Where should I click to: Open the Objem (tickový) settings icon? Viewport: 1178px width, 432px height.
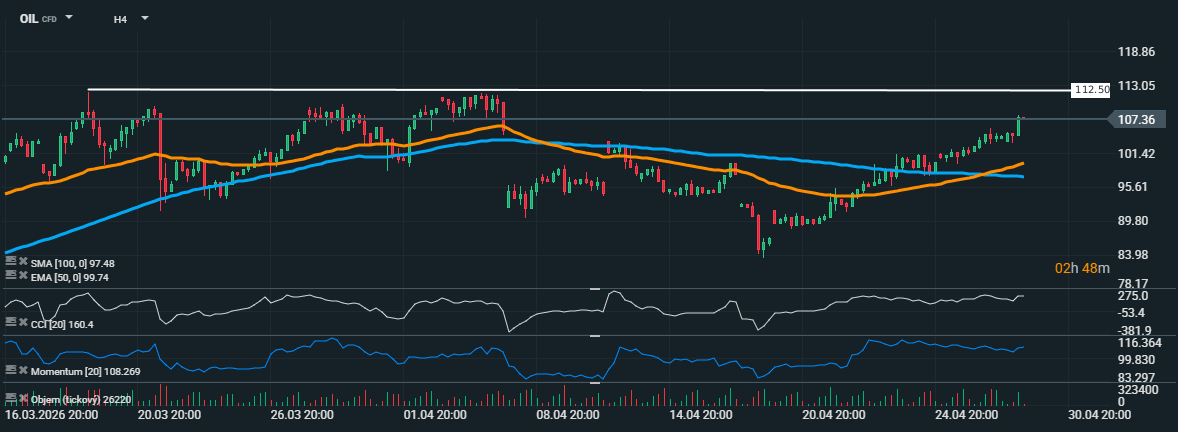tap(10, 398)
